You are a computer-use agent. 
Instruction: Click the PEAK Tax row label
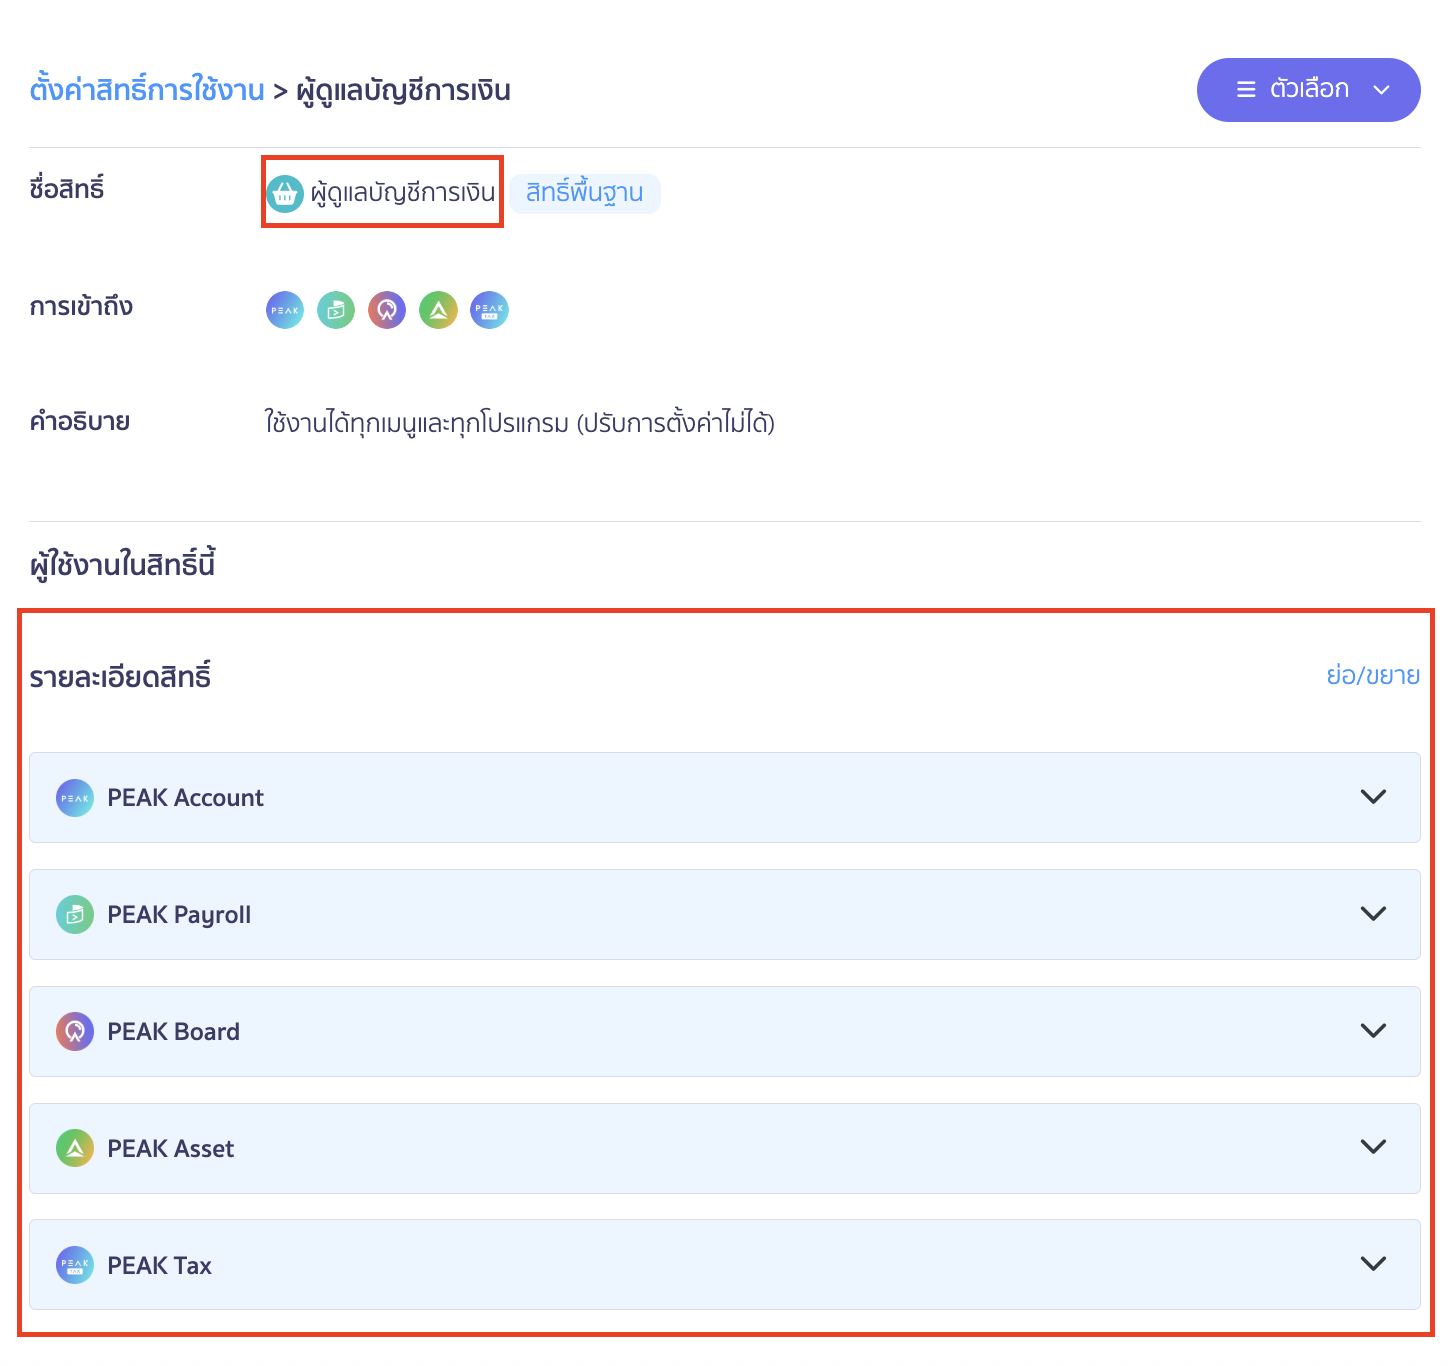[x=160, y=1265]
